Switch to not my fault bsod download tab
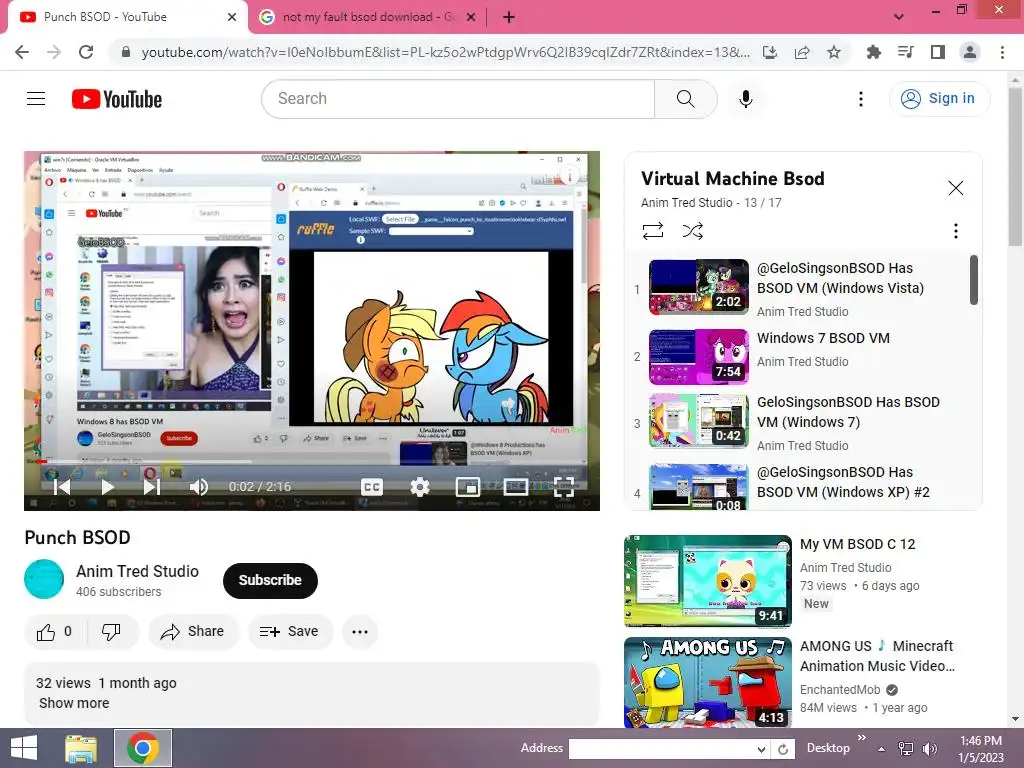The height and width of the screenshot is (768, 1024). 366,17
